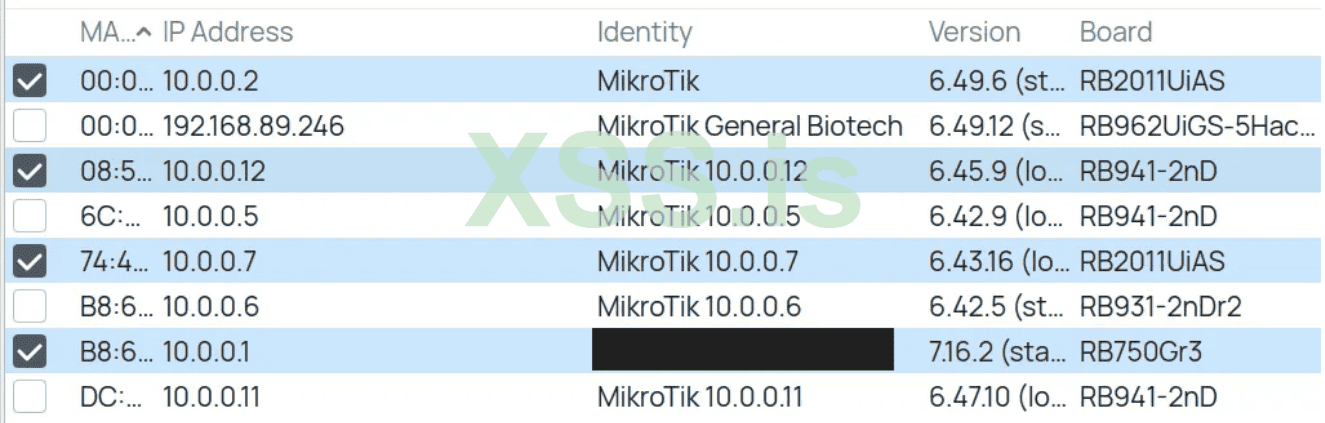Toggle the sort arrow next to MAC header
The width and height of the screenshot is (1325, 423).
click(x=145, y=32)
